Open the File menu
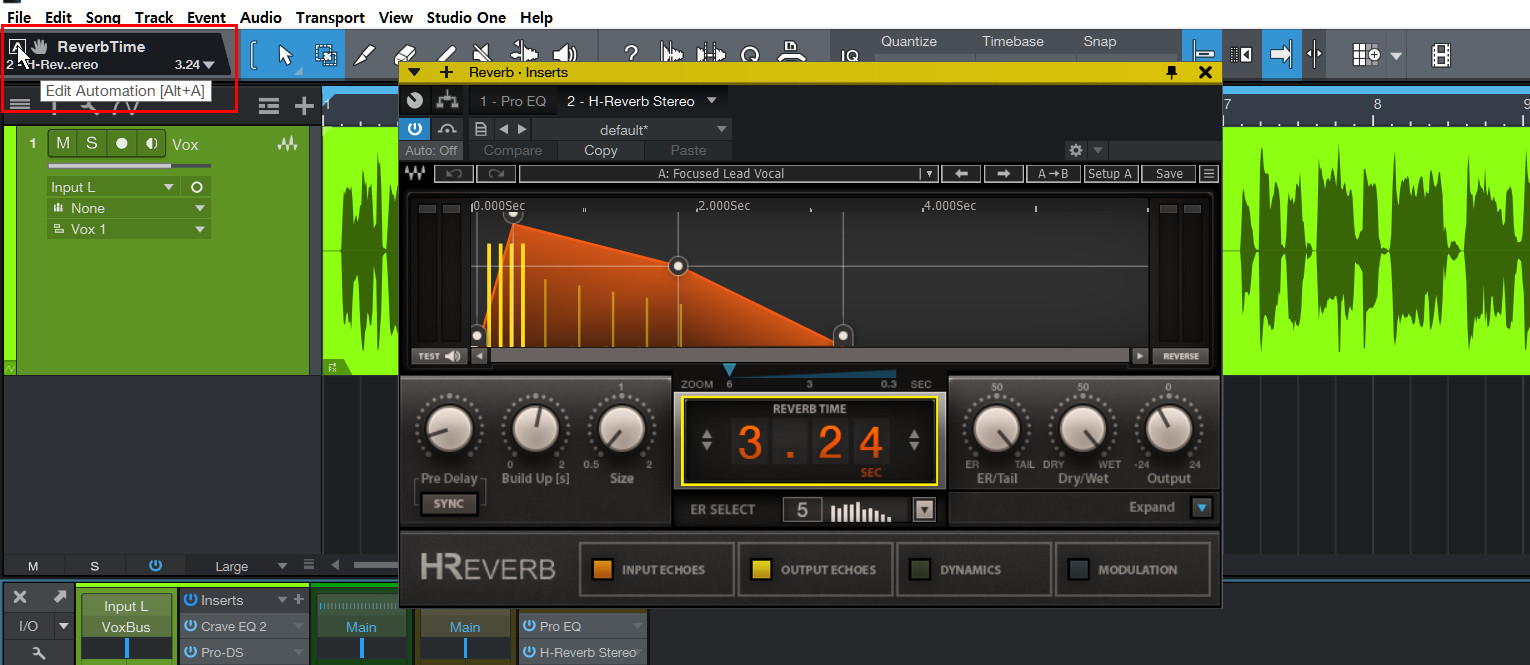 pos(18,18)
